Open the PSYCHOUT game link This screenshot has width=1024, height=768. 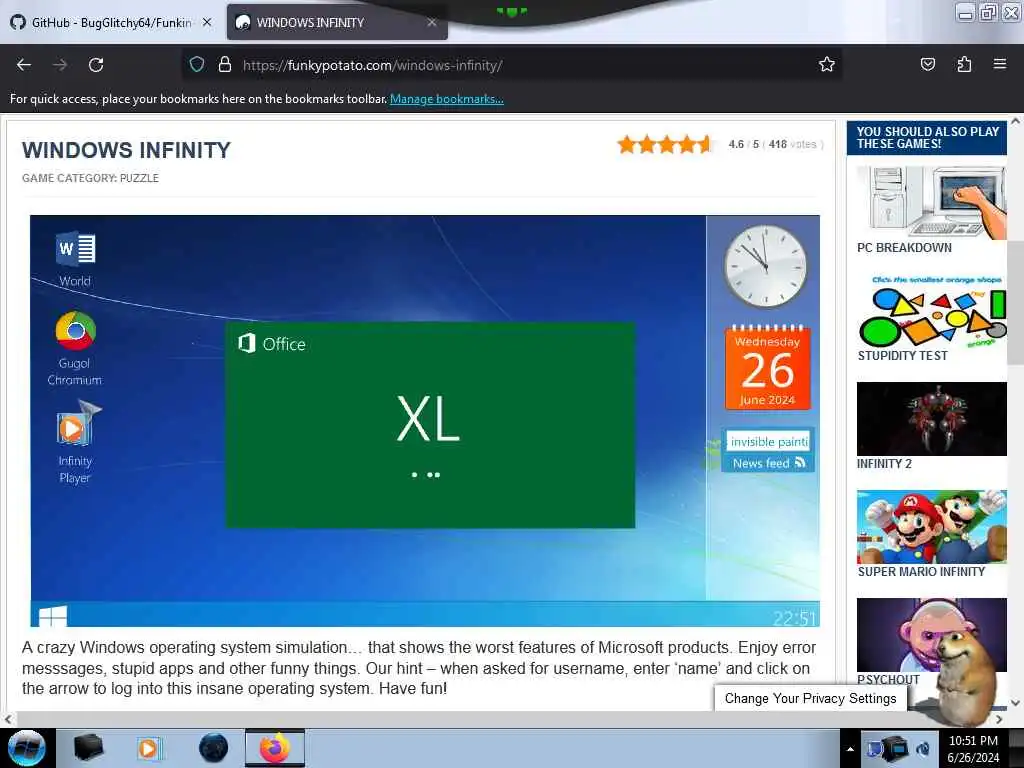coord(888,679)
